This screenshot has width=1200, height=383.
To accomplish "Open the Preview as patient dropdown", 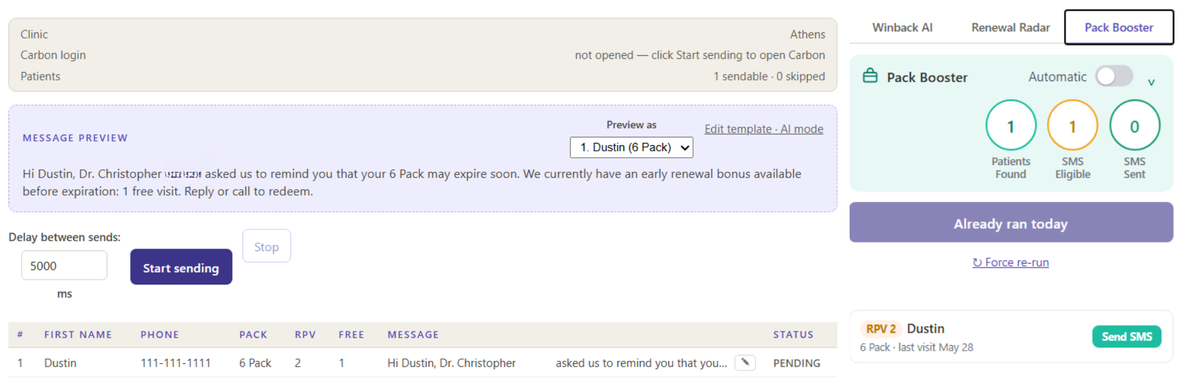I will (x=631, y=147).
